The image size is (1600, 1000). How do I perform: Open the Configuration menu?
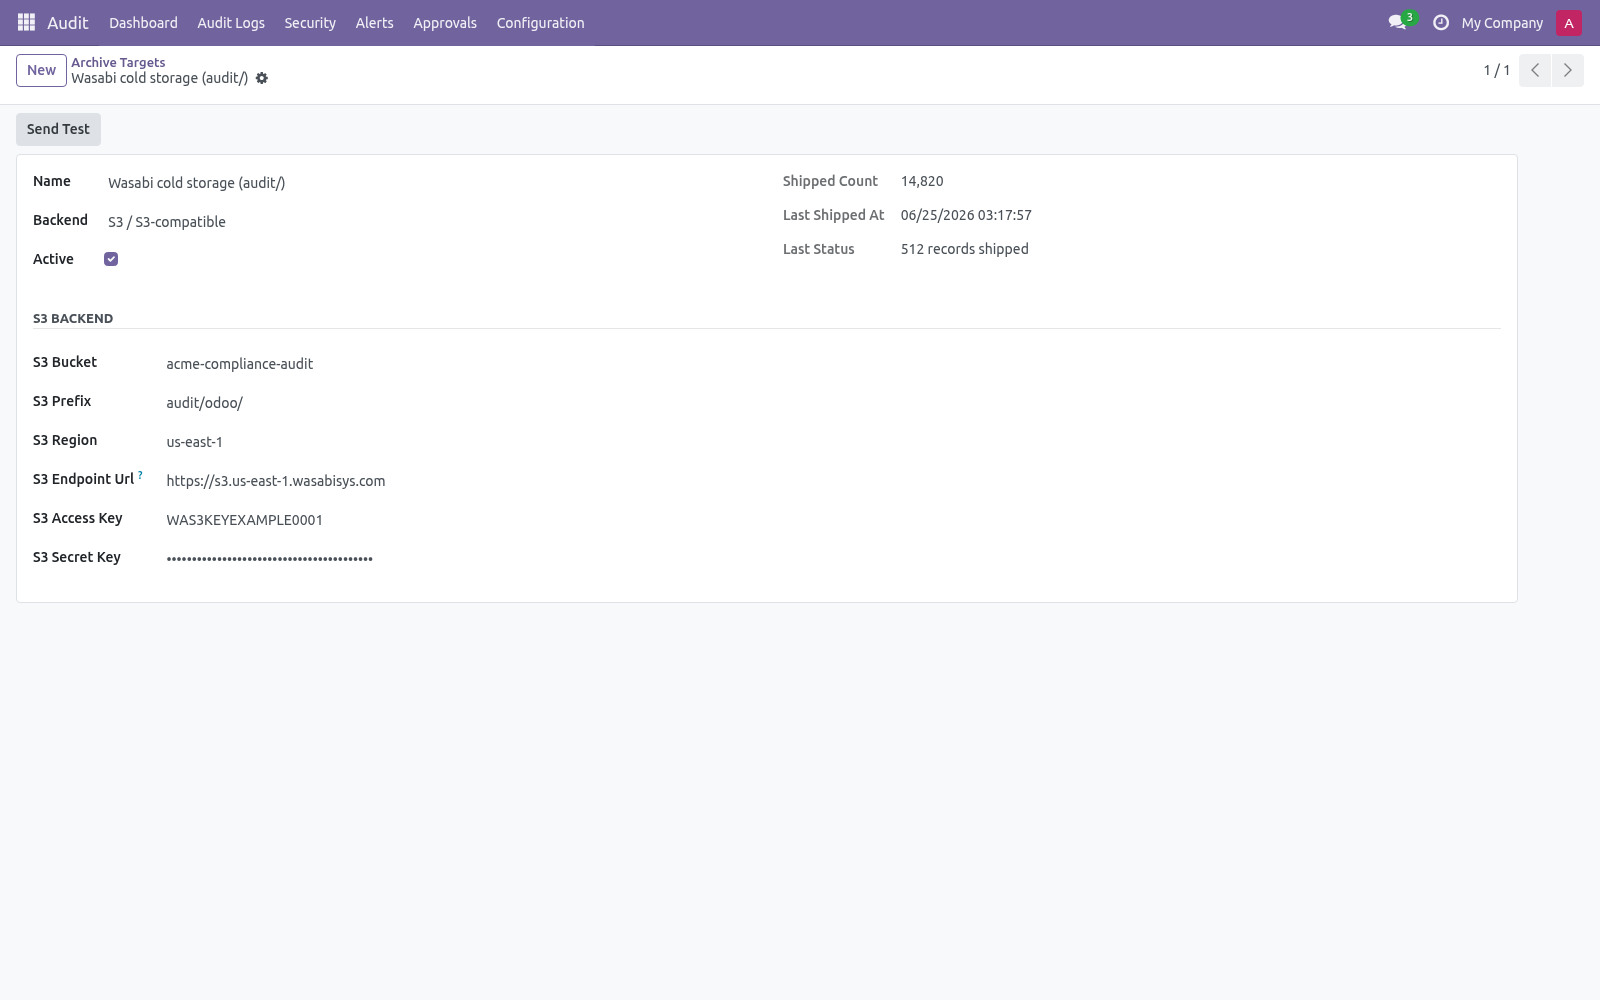(541, 22)
